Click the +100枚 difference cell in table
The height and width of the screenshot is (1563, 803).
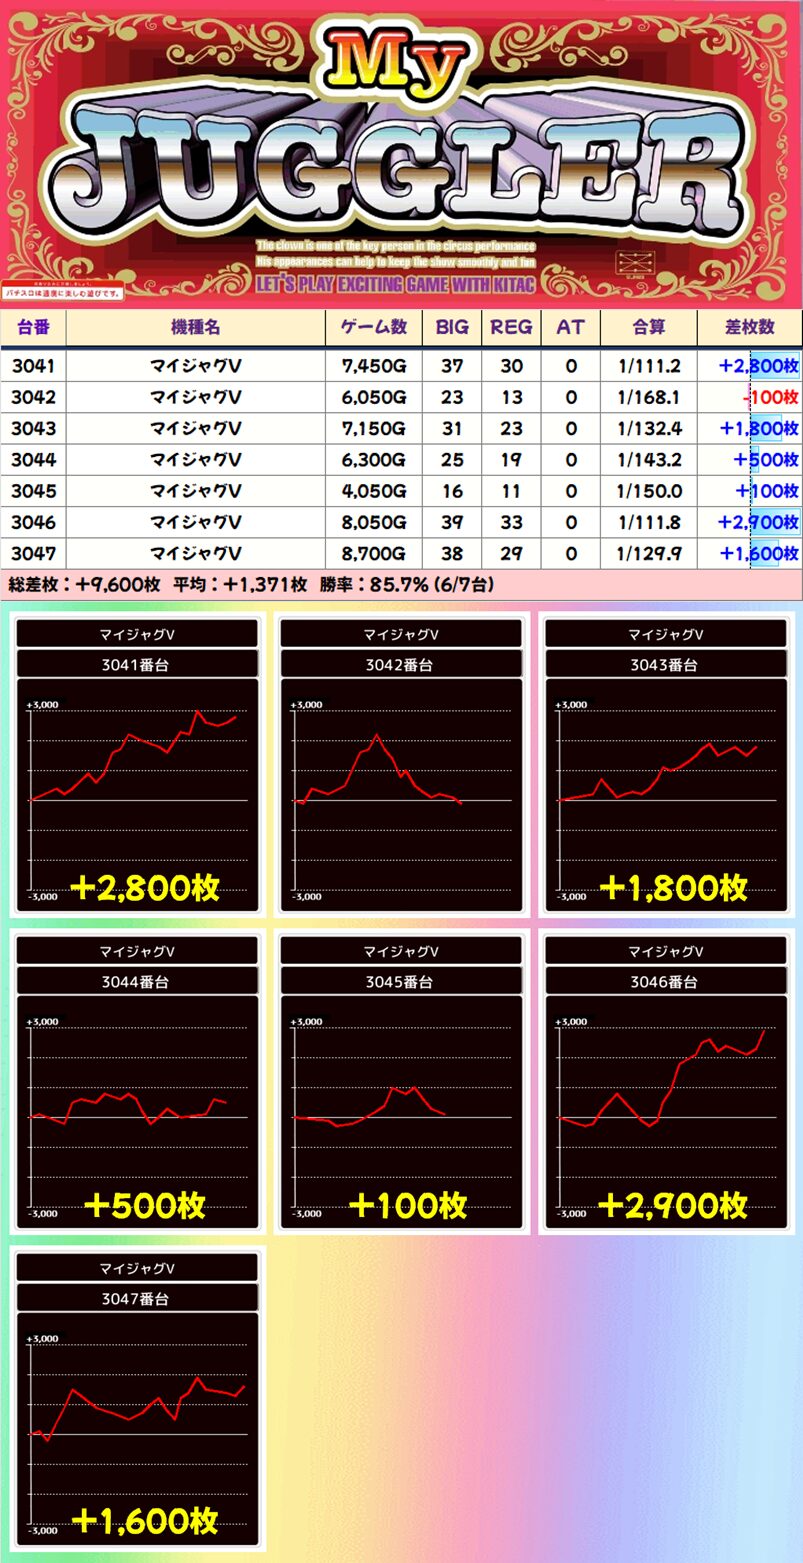tap(750, 491)
